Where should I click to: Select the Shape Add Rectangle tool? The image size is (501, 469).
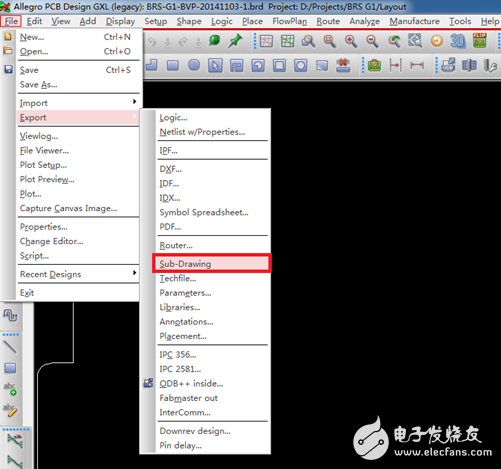coord(173,65)
